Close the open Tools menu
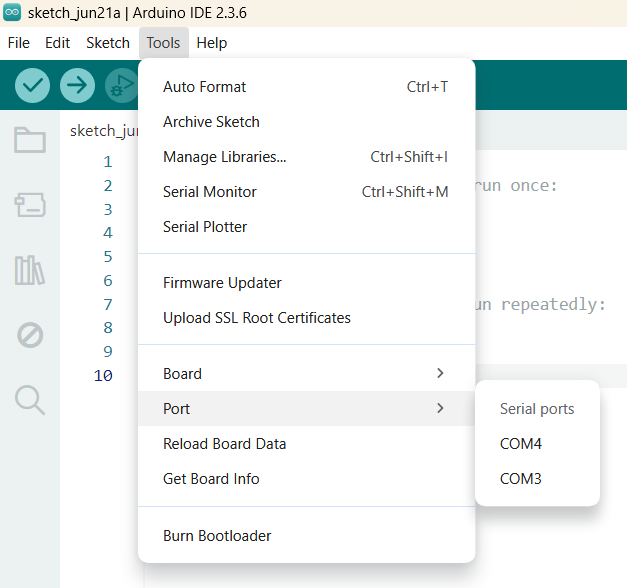Image resolution: width=627 pixels, height=588 pixels. pos(164,43)
